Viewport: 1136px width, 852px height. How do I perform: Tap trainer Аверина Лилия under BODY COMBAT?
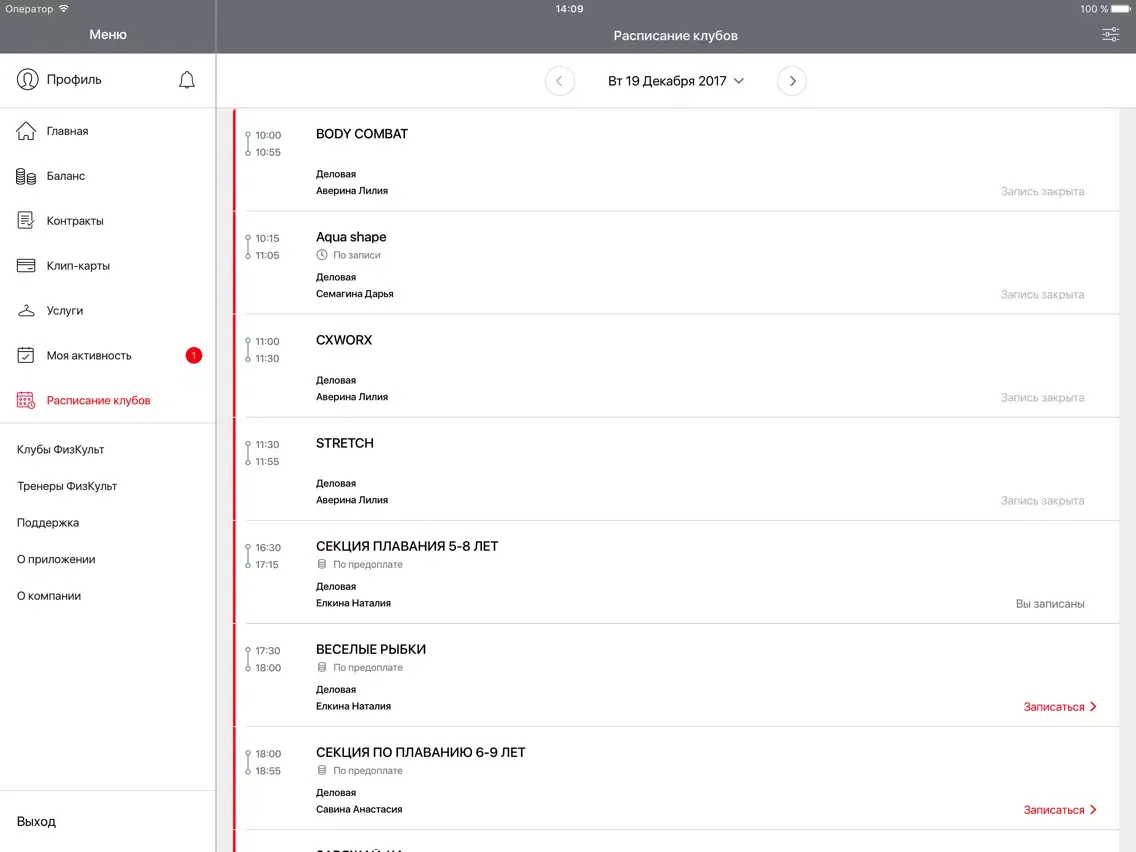click(352, 191)
